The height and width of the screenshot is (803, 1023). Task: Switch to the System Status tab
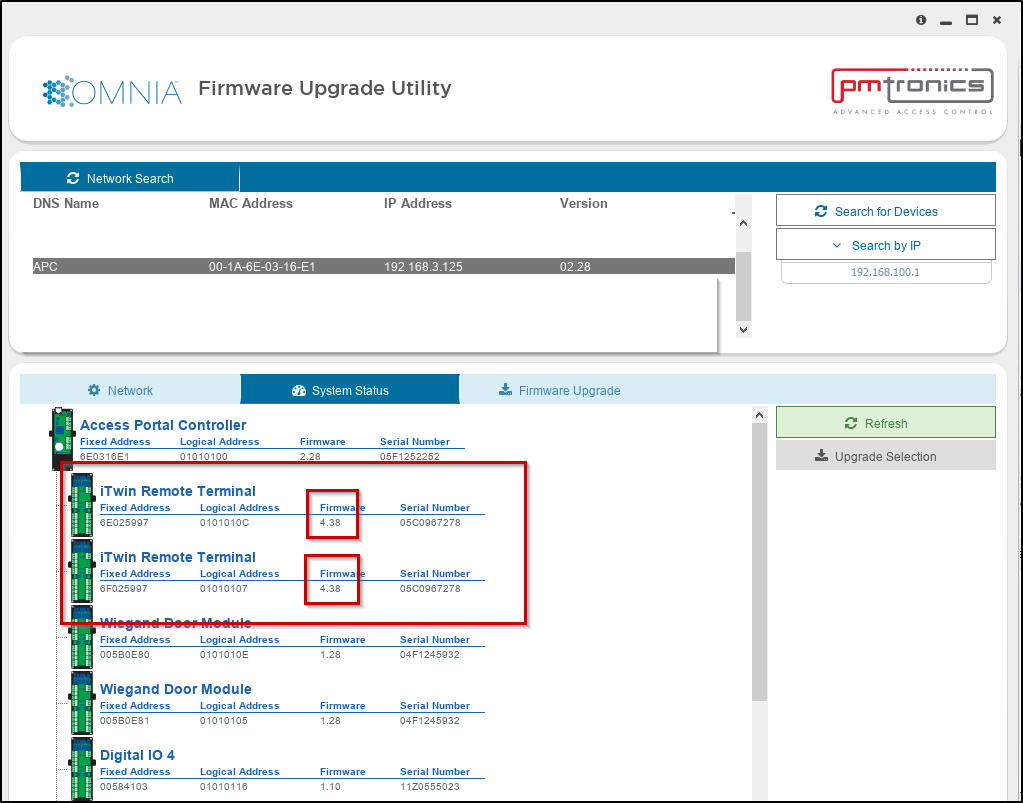pos(350,390)
